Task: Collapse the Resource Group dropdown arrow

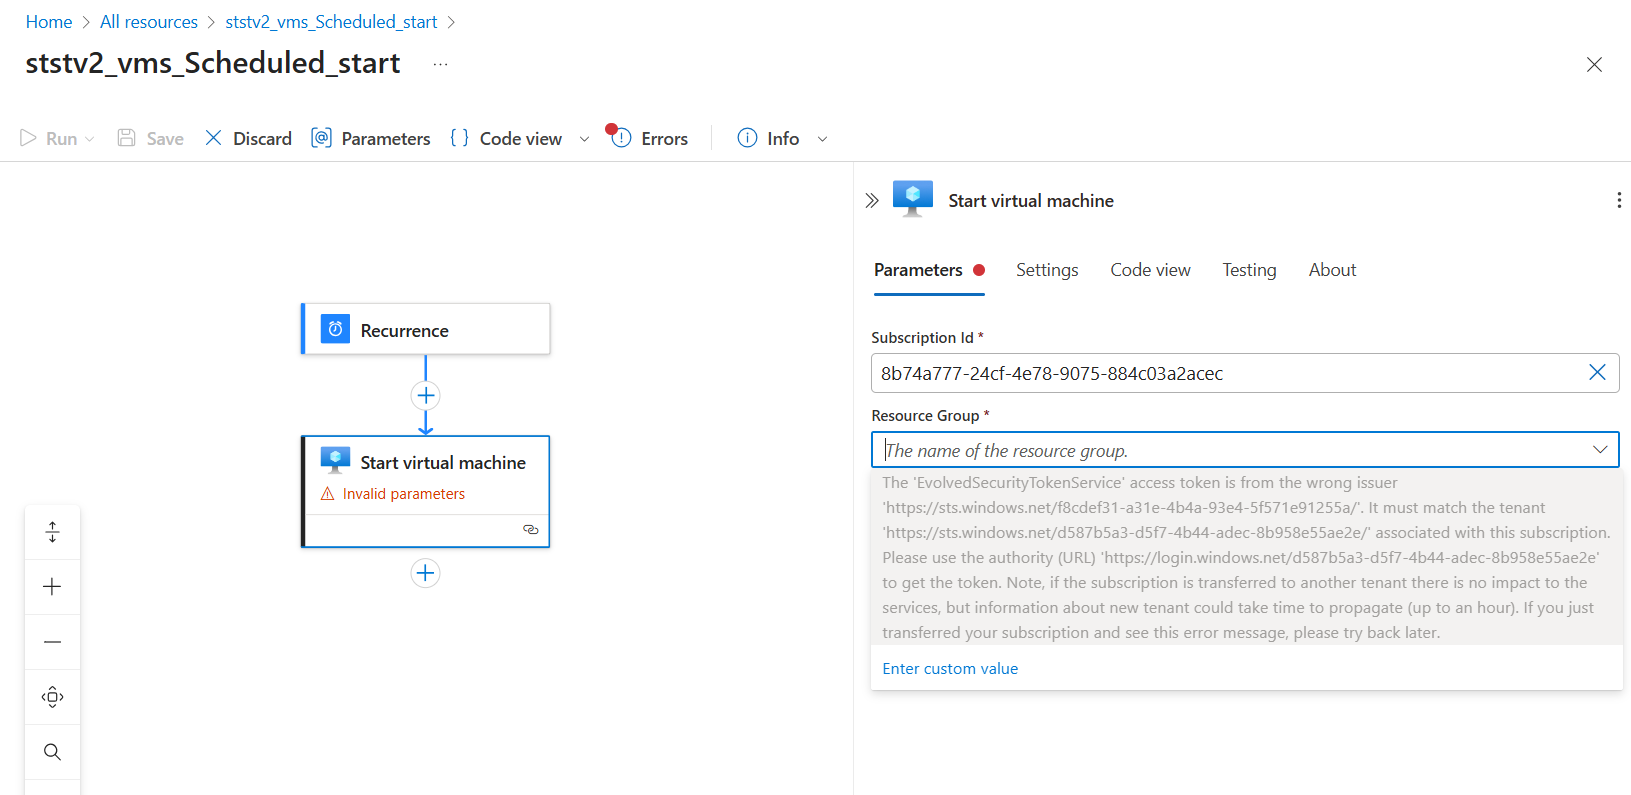Action: [x=1600, y=450]
